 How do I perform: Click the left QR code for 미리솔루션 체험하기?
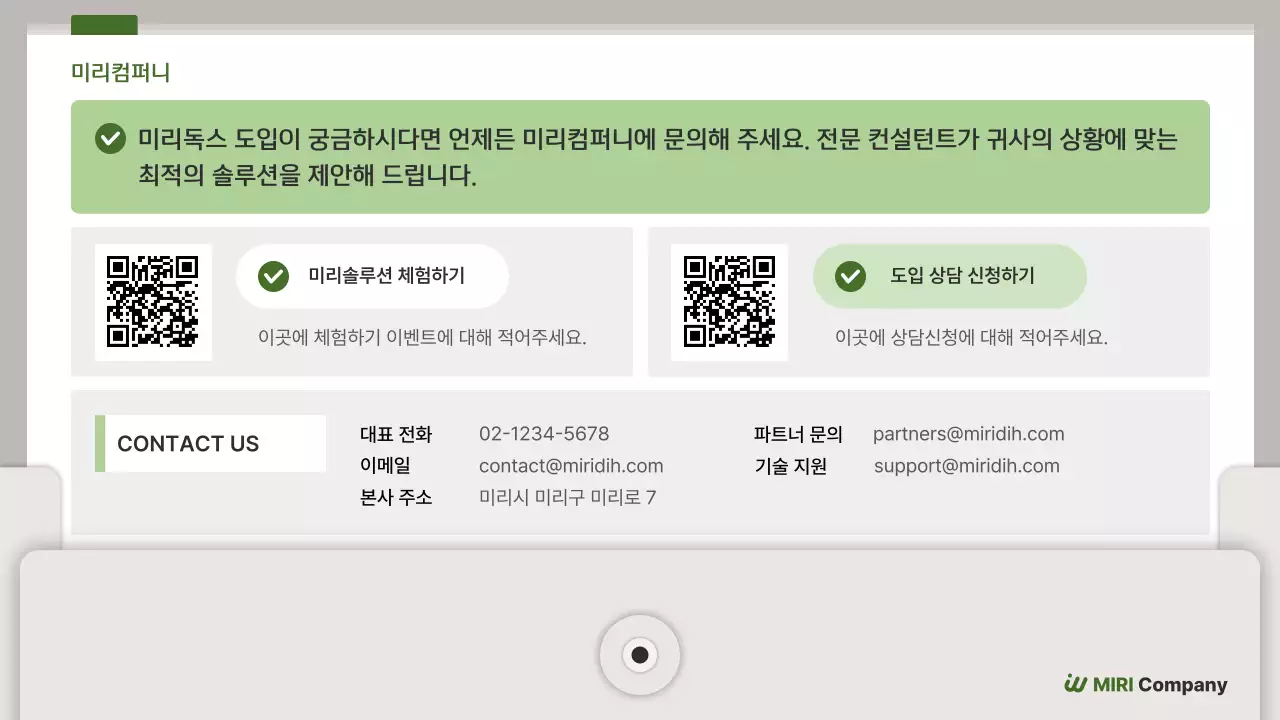[153, 301]
